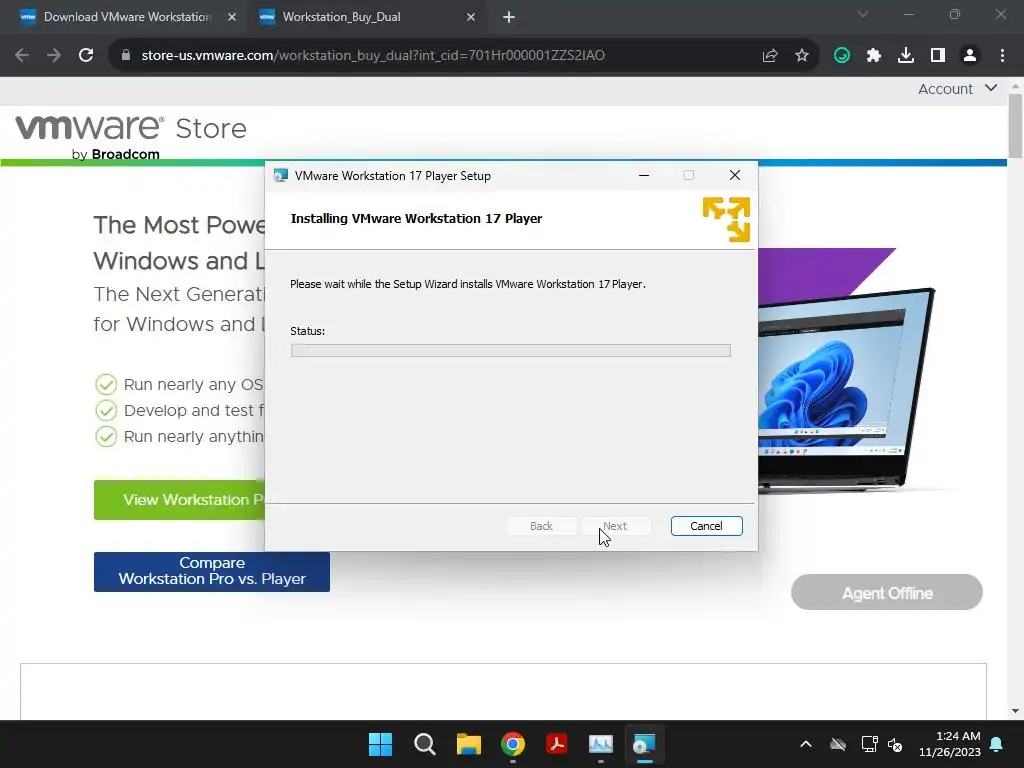The width and height of the screenshot is (1024, 768).
Task: Open the notifications bell icon
Action: (x=997, y=744)
